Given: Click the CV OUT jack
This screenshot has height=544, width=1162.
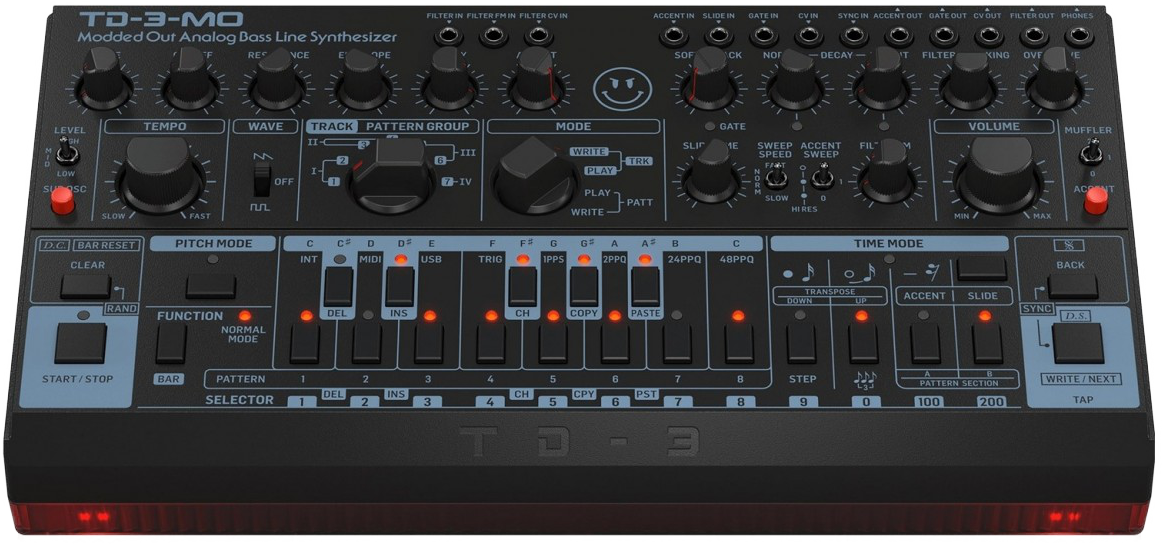Looking at the screenshot, I should (989, 35).
